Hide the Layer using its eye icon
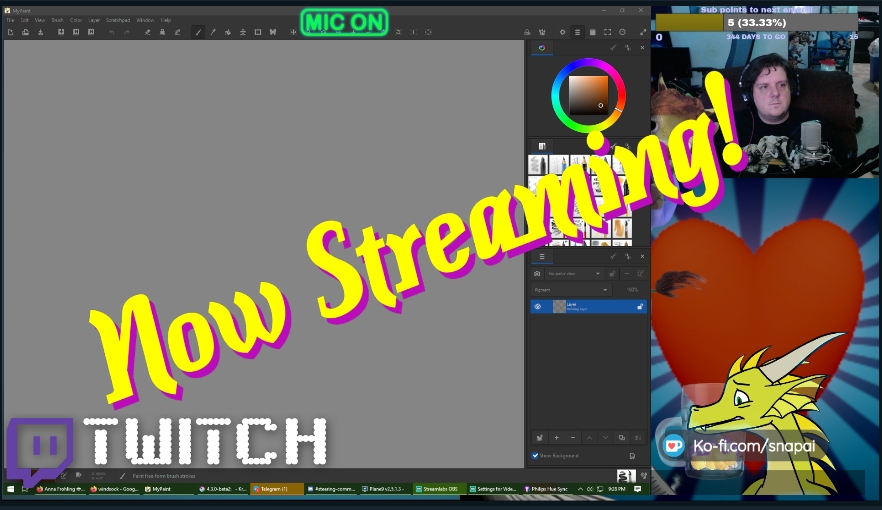882x510 pixels. pyautogui.click(x=538, y=306)
